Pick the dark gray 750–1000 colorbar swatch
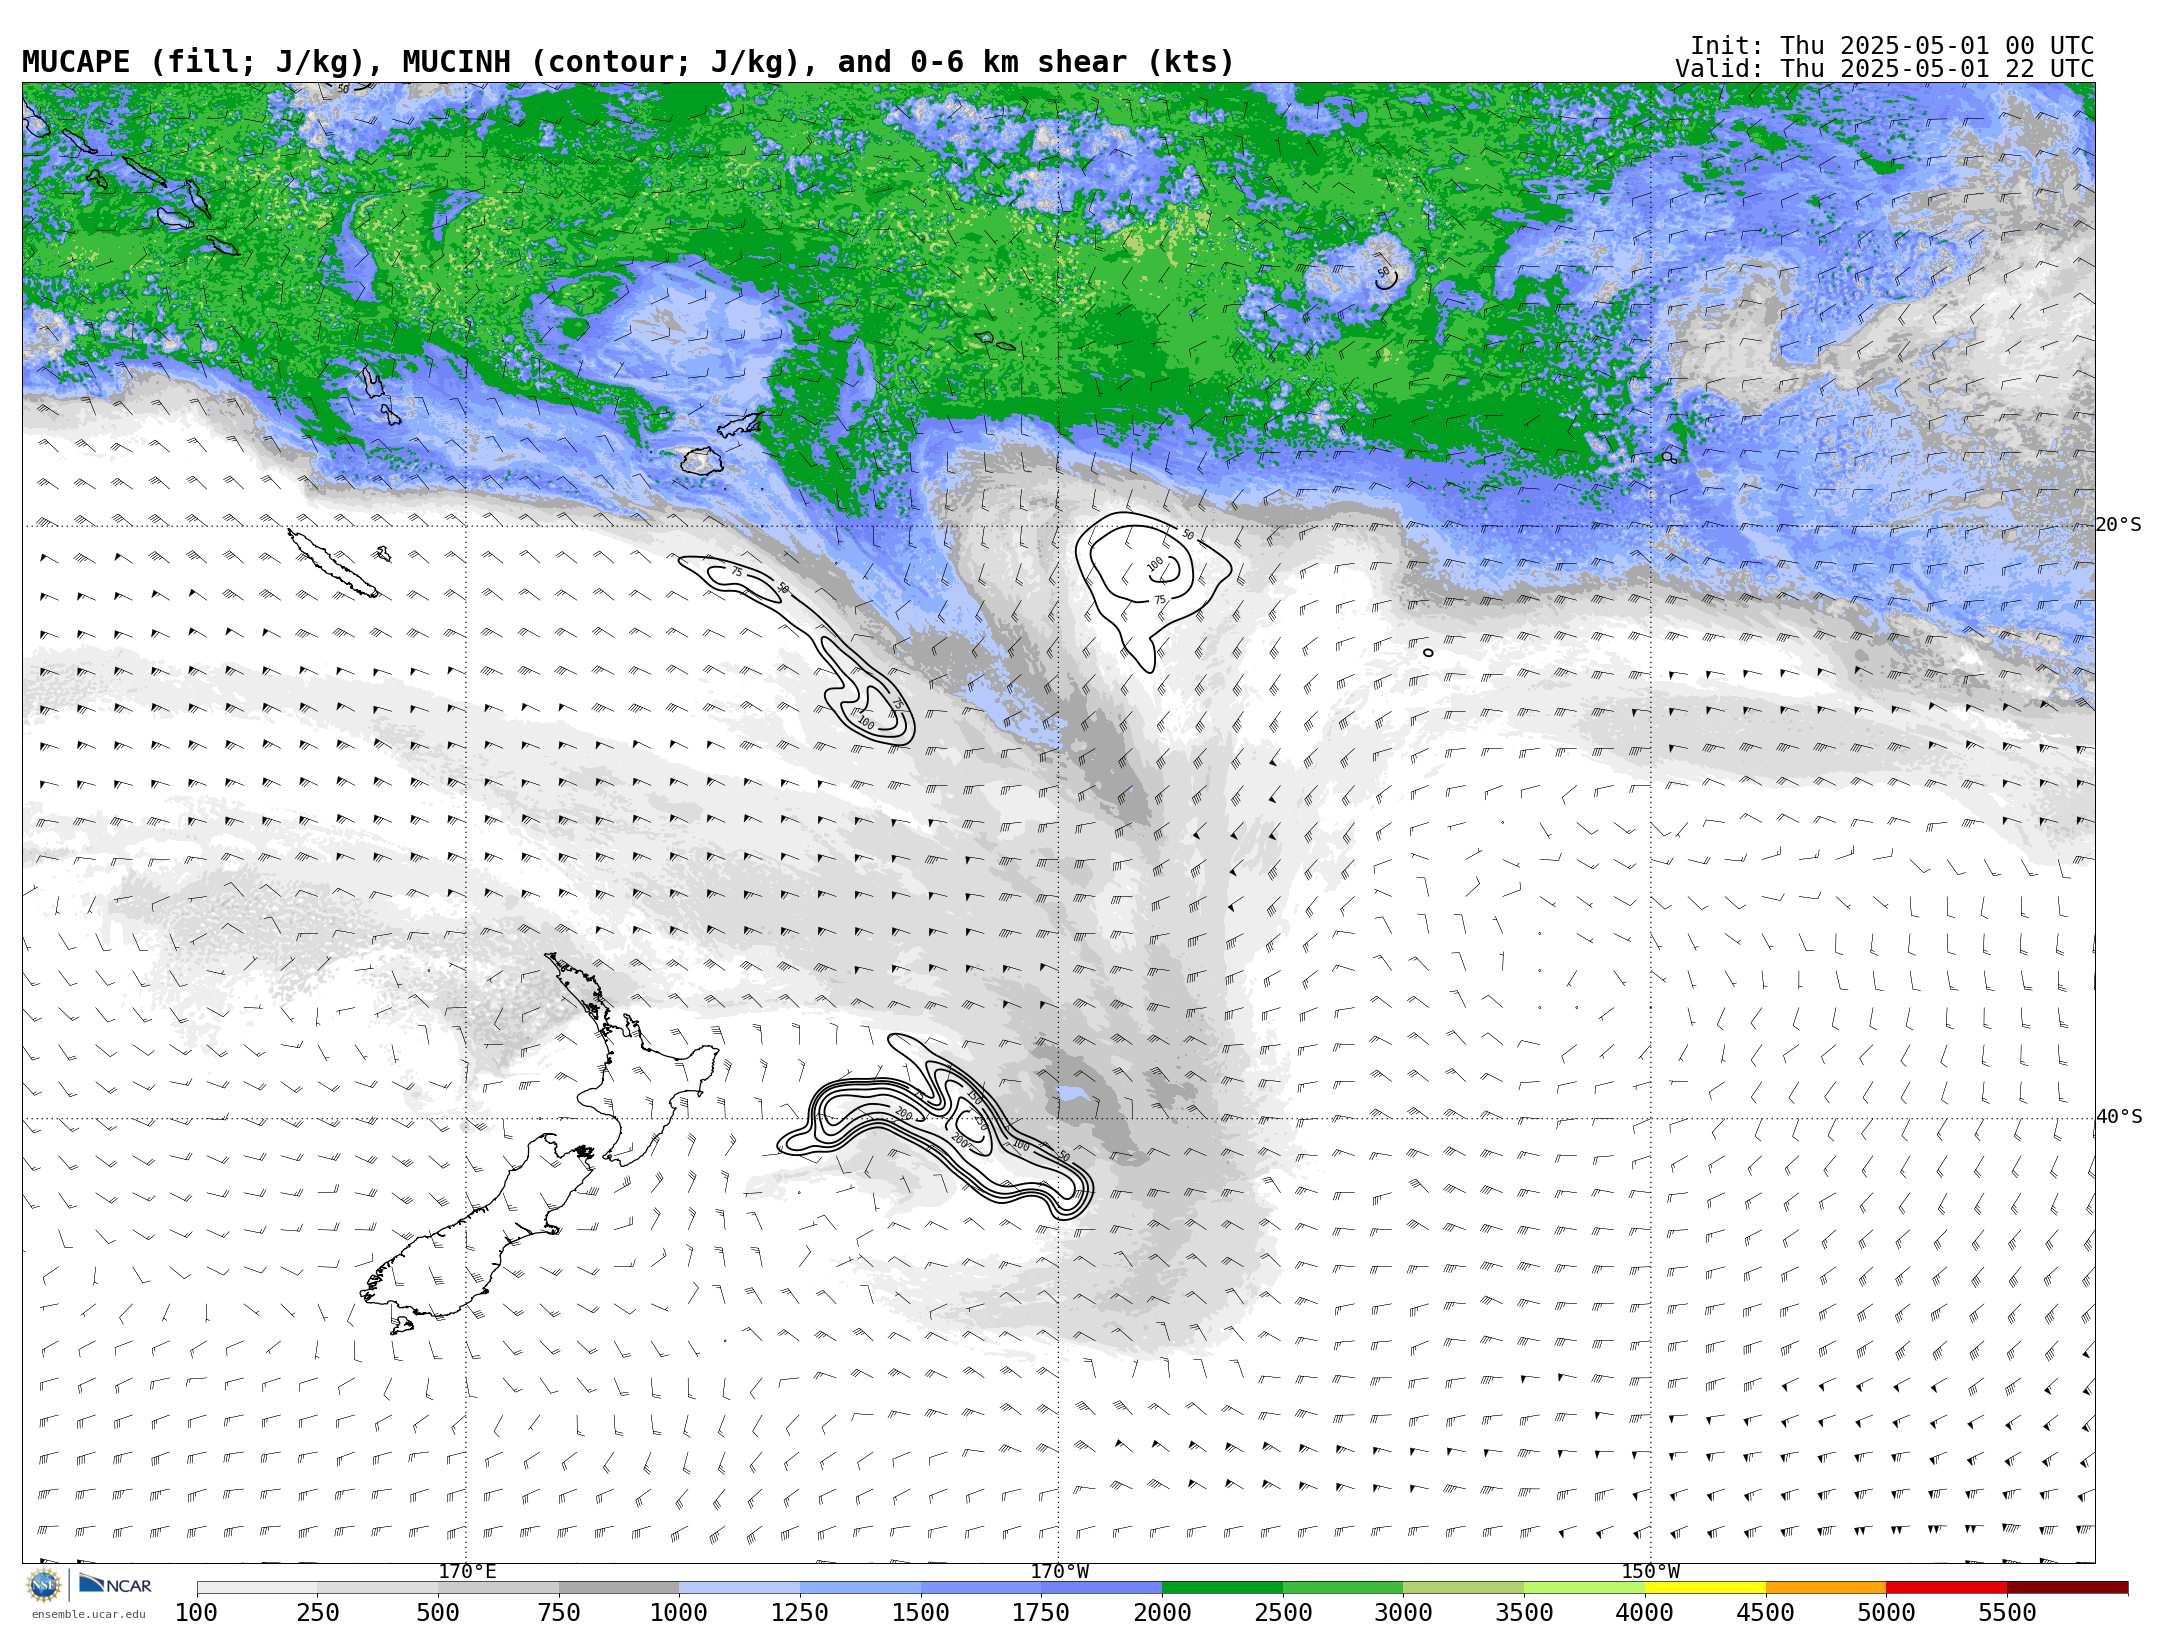Image resolution: width=2160 pixels, height=1626 pixels. coord(619,1588)
